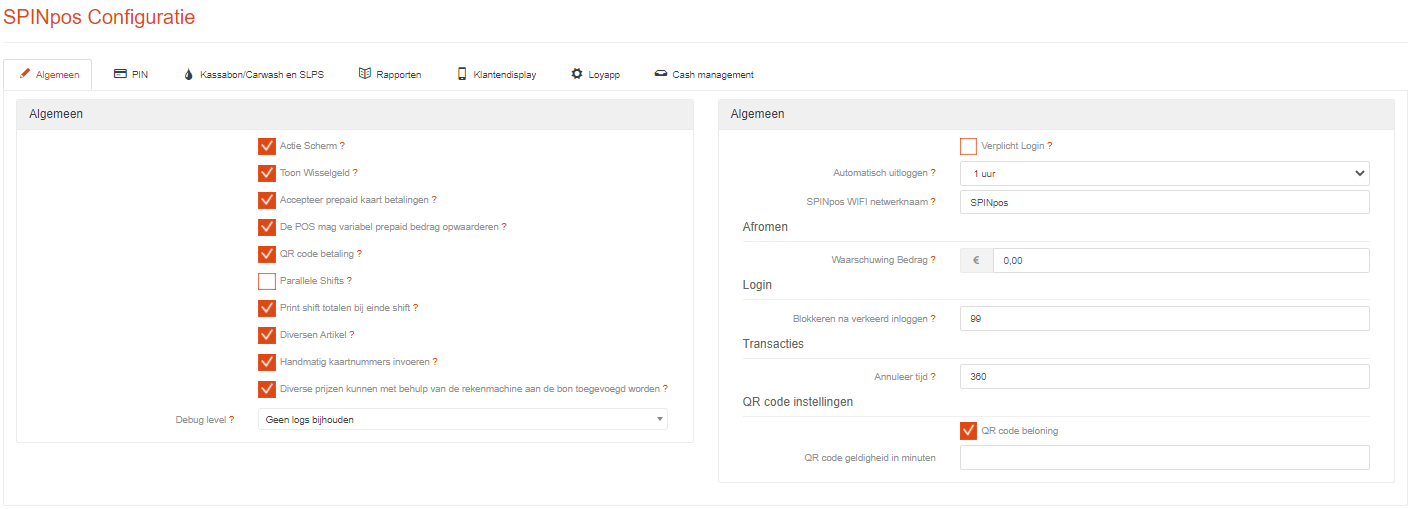This screenshot has height=509, width=1412.
Task: Click the cash icon for Cash management
Action: click(661, 74)
